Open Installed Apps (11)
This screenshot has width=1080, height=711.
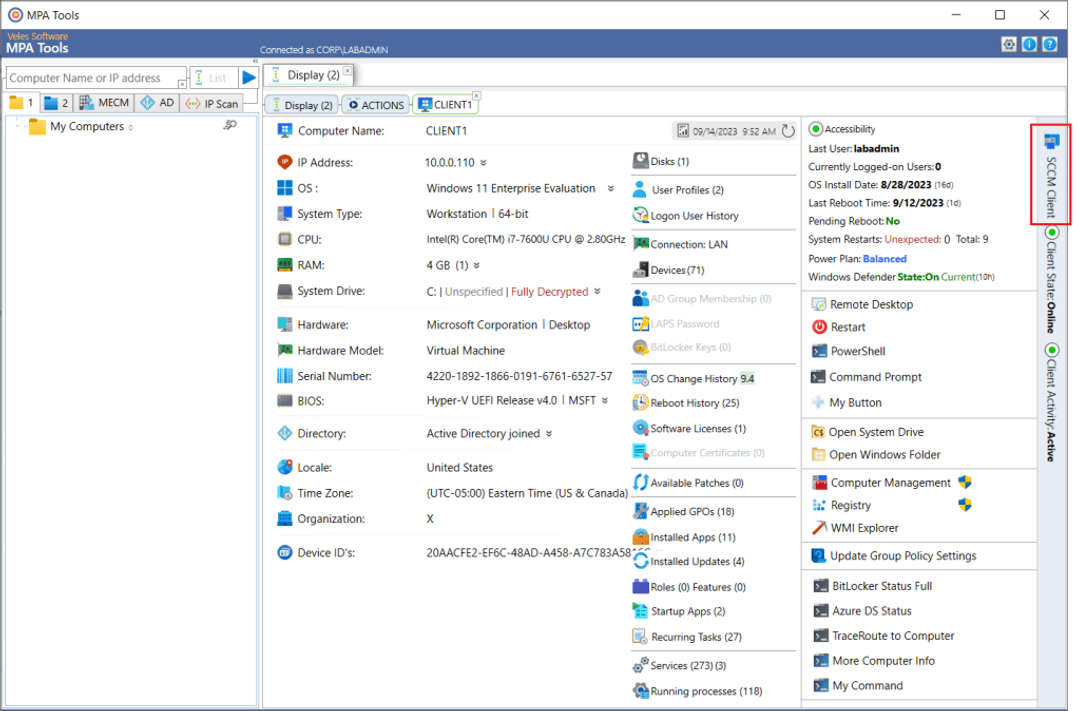click(685, 537)
